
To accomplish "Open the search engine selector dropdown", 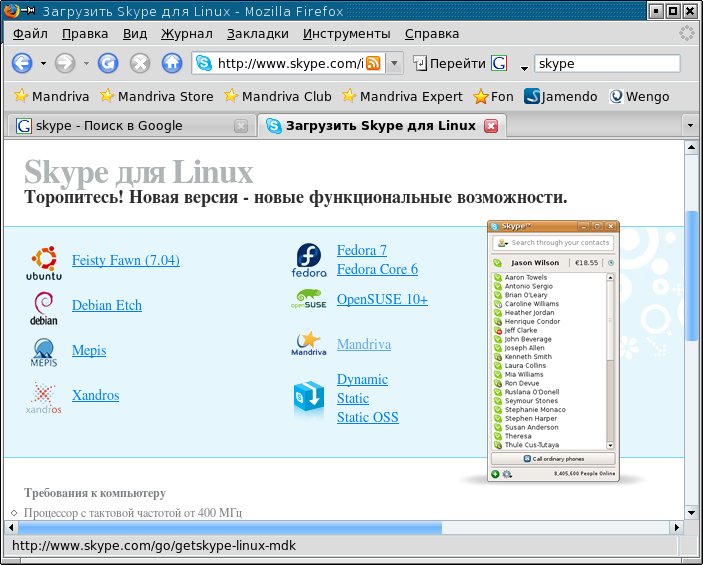I will (x=524, y=68).
